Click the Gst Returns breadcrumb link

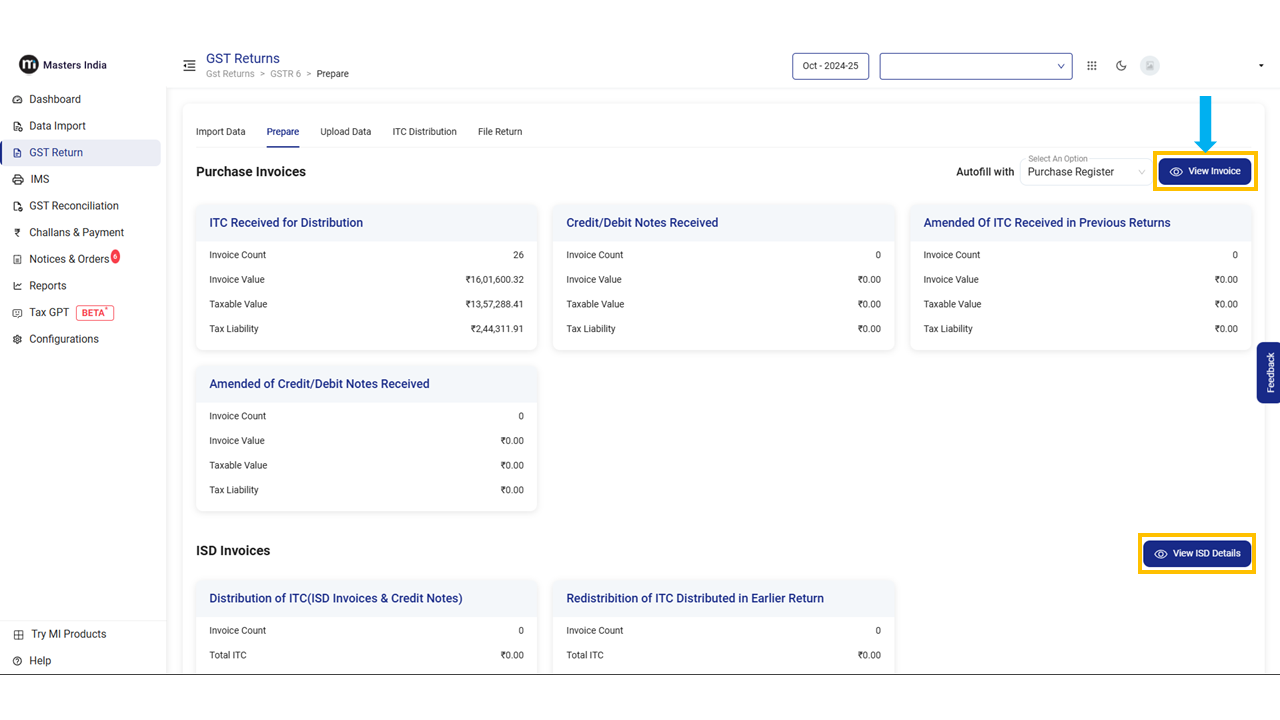pos(230,74)
